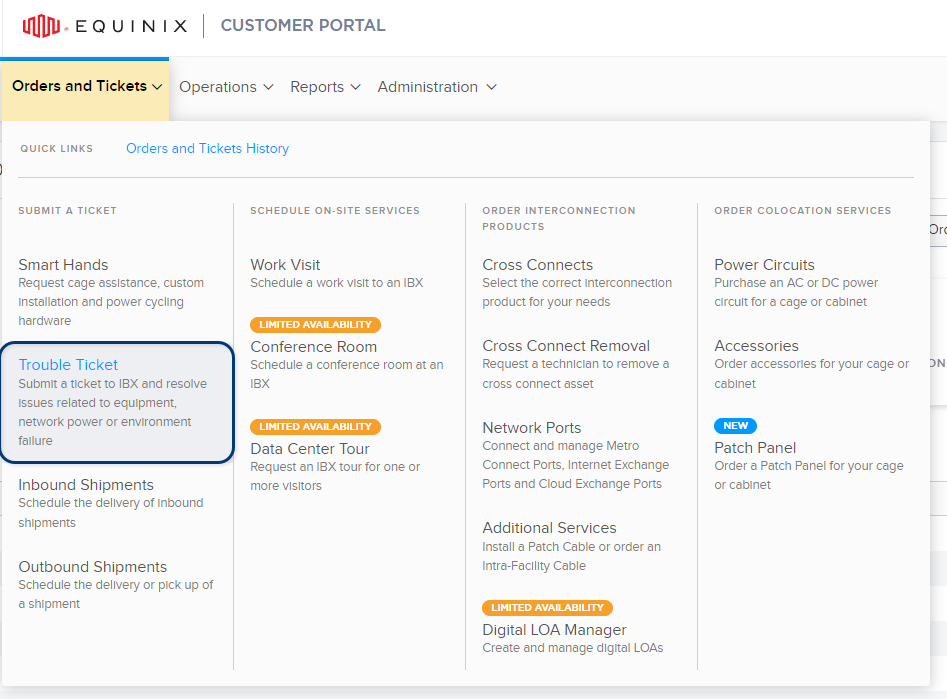Select Patch Panel ordering
Screen dimensions: 947x699
tap(755, 448)
